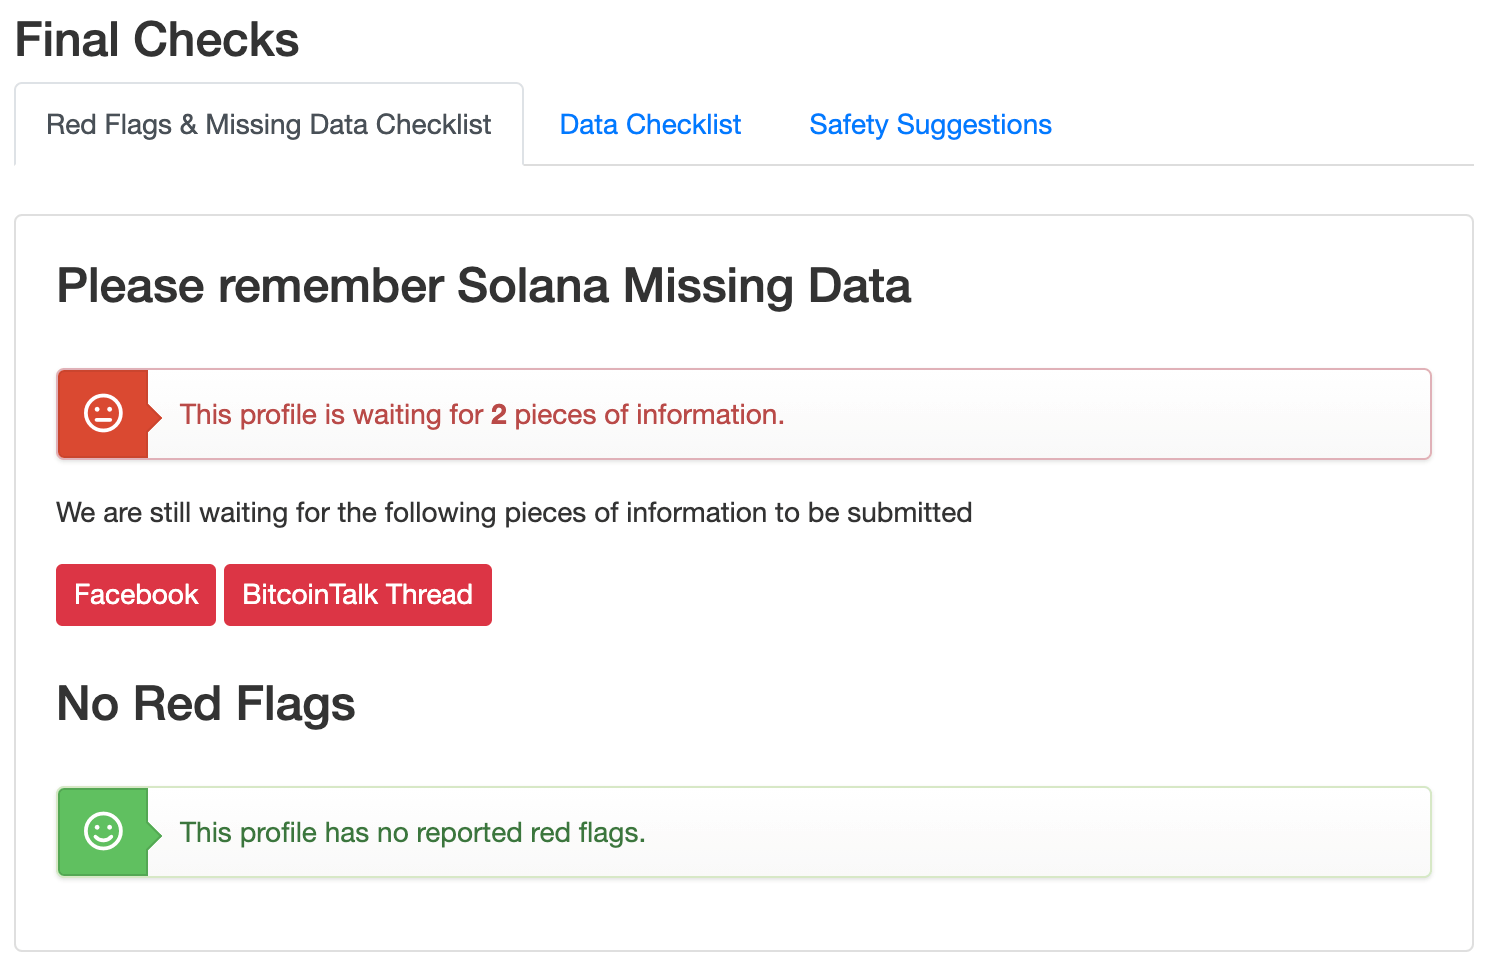Switch to the Safety Suggestions tab
1492x964 pixels.
coord(930,125)
